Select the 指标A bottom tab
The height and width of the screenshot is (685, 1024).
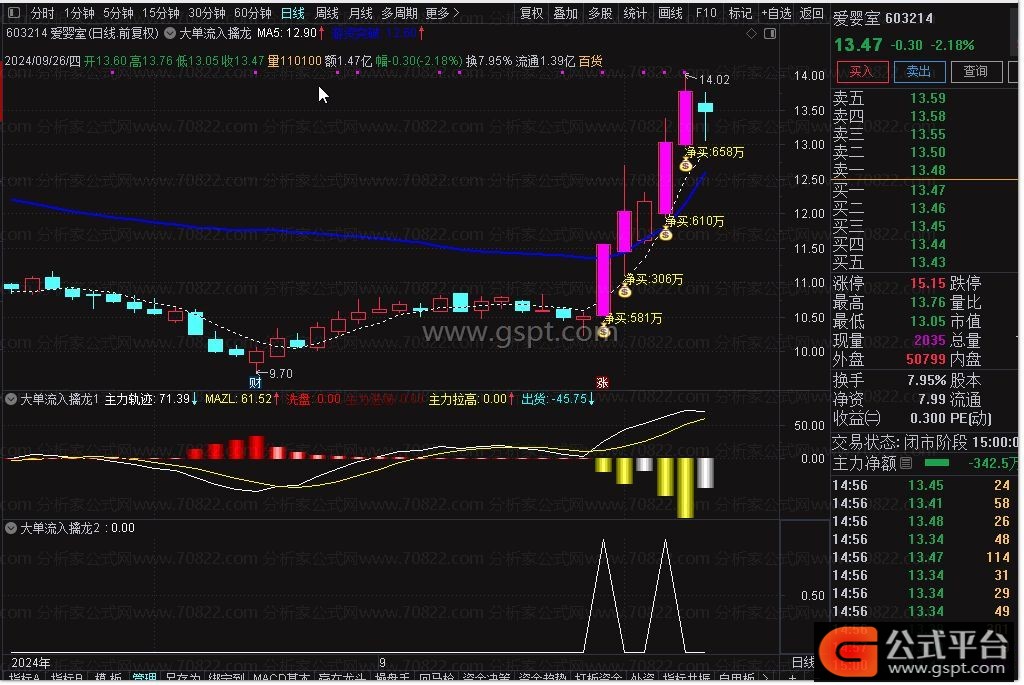25,678
